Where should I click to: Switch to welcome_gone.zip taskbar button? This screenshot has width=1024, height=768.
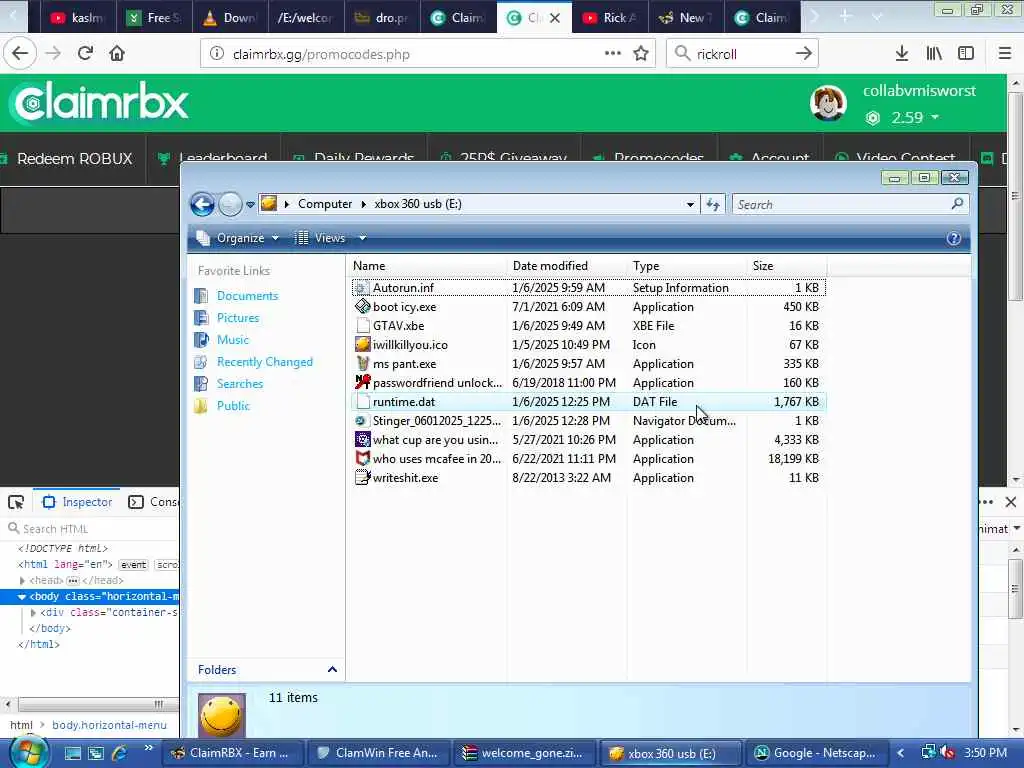524,753
